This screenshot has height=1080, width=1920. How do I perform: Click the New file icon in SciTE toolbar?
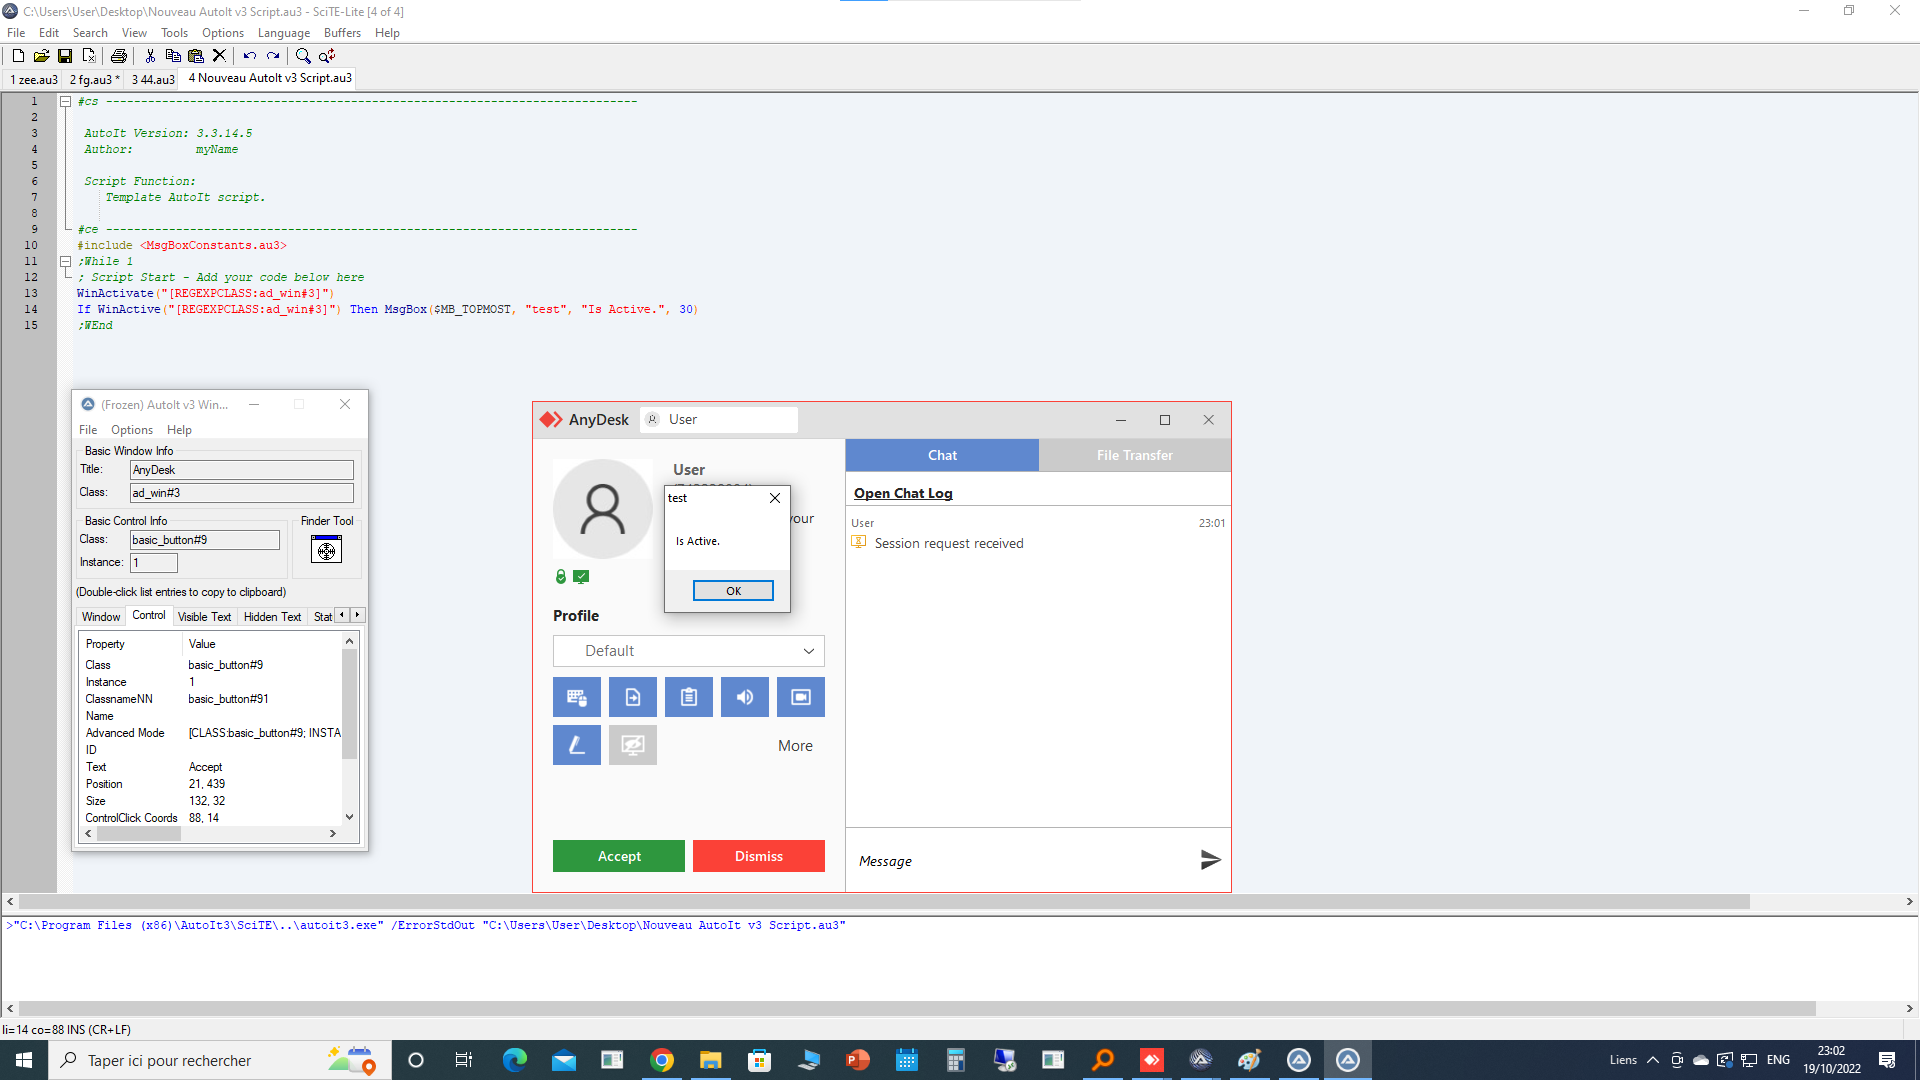[18, 56]
